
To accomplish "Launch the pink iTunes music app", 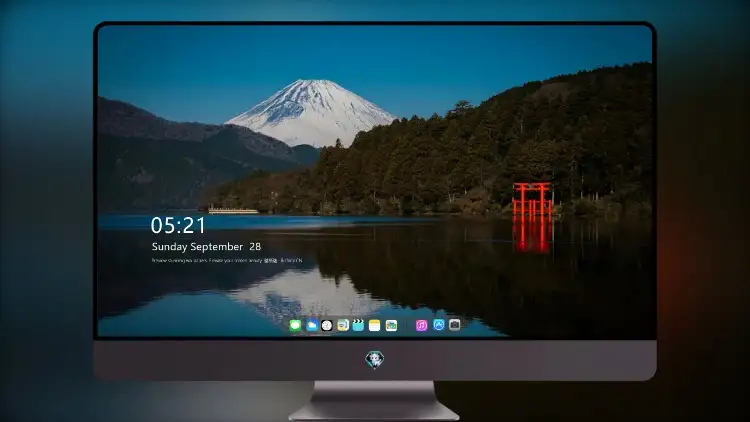I will click(421, 325).
